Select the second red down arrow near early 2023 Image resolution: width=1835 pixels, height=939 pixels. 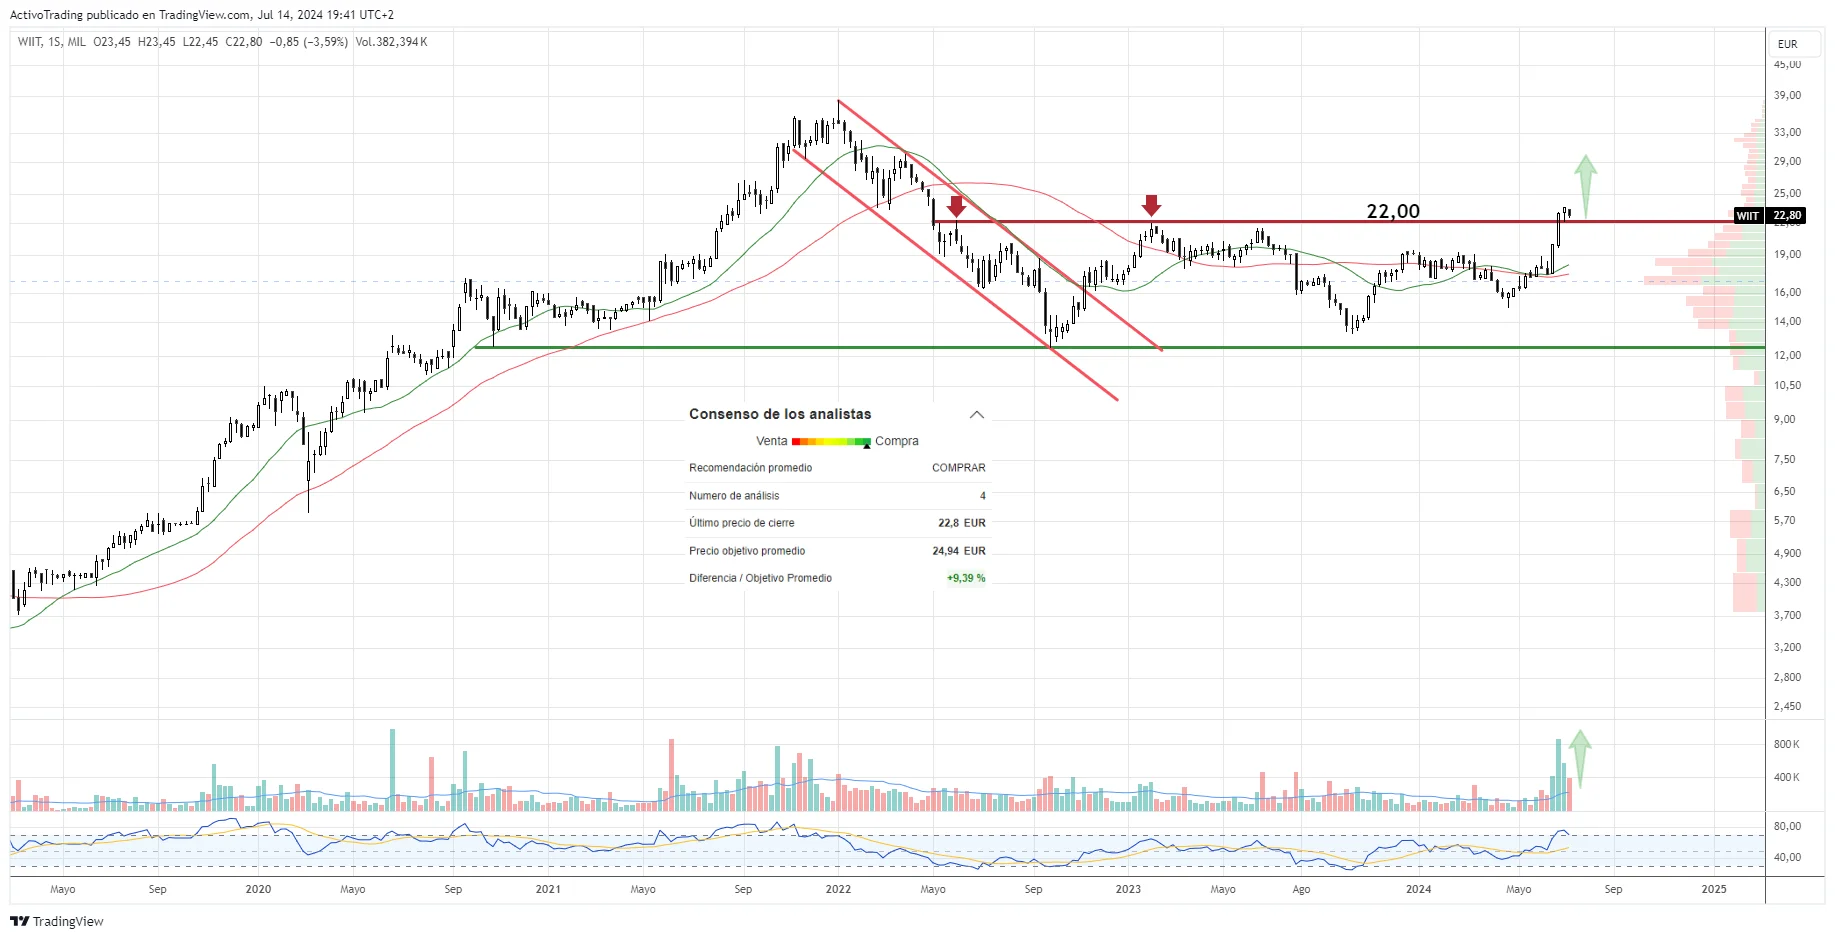(1153, 207)
